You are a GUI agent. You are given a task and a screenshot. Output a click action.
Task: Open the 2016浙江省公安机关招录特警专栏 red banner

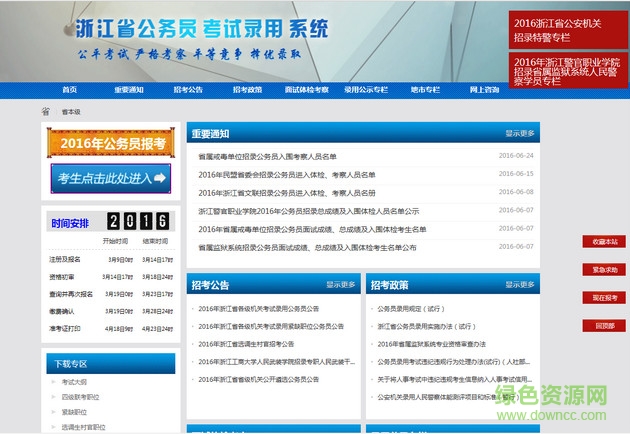pyautogui.click(x=568, y=30)
